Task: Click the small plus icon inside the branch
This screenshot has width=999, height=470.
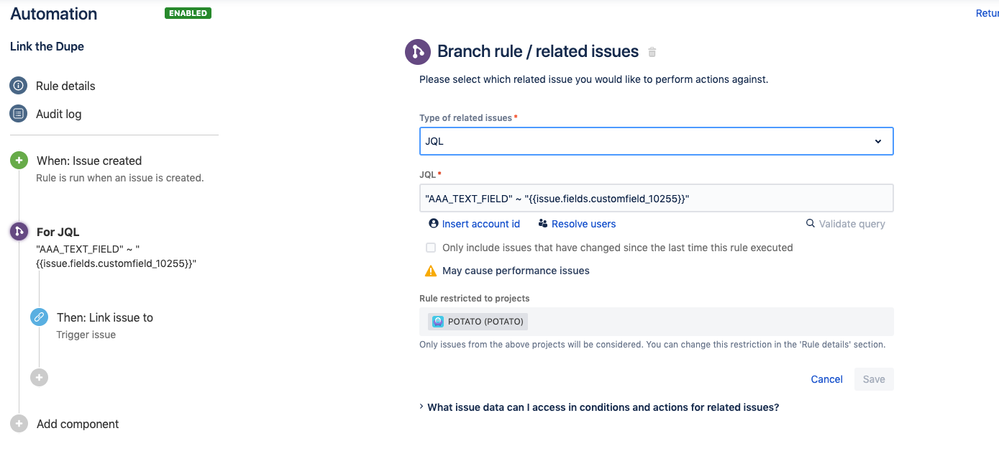Action: click(39, 377)
